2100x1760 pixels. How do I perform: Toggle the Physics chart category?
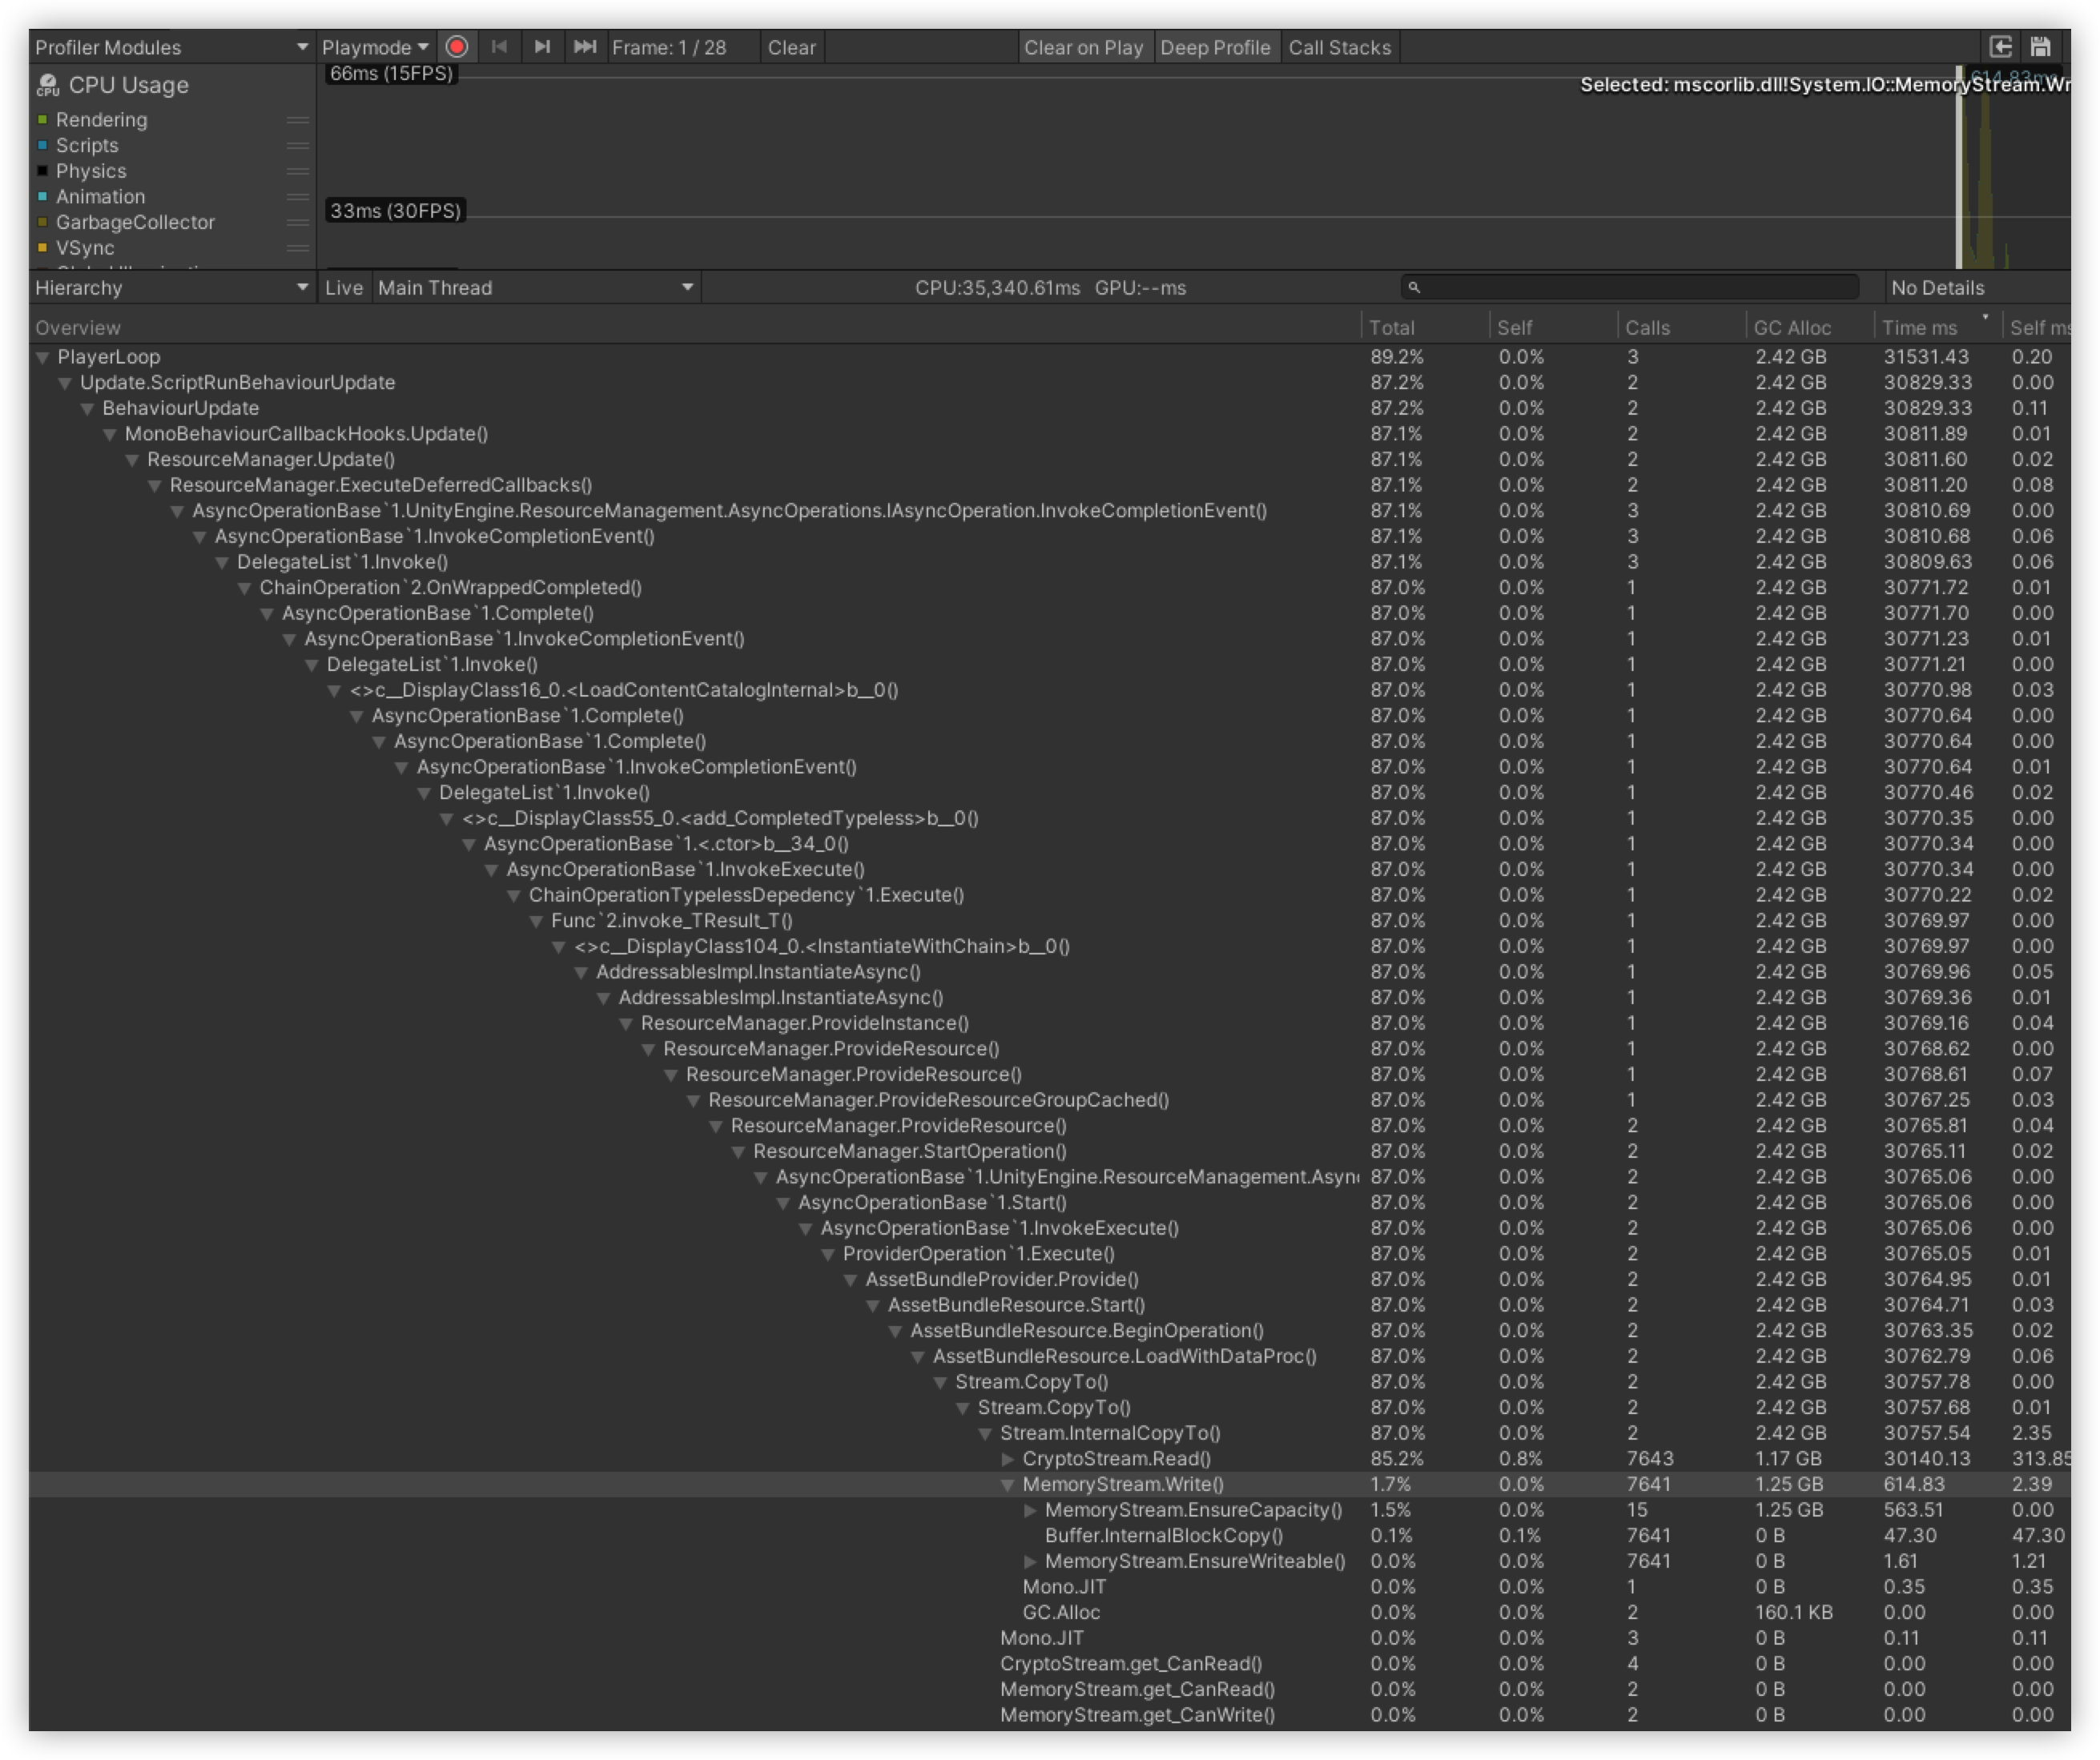(x=43, y=171)
